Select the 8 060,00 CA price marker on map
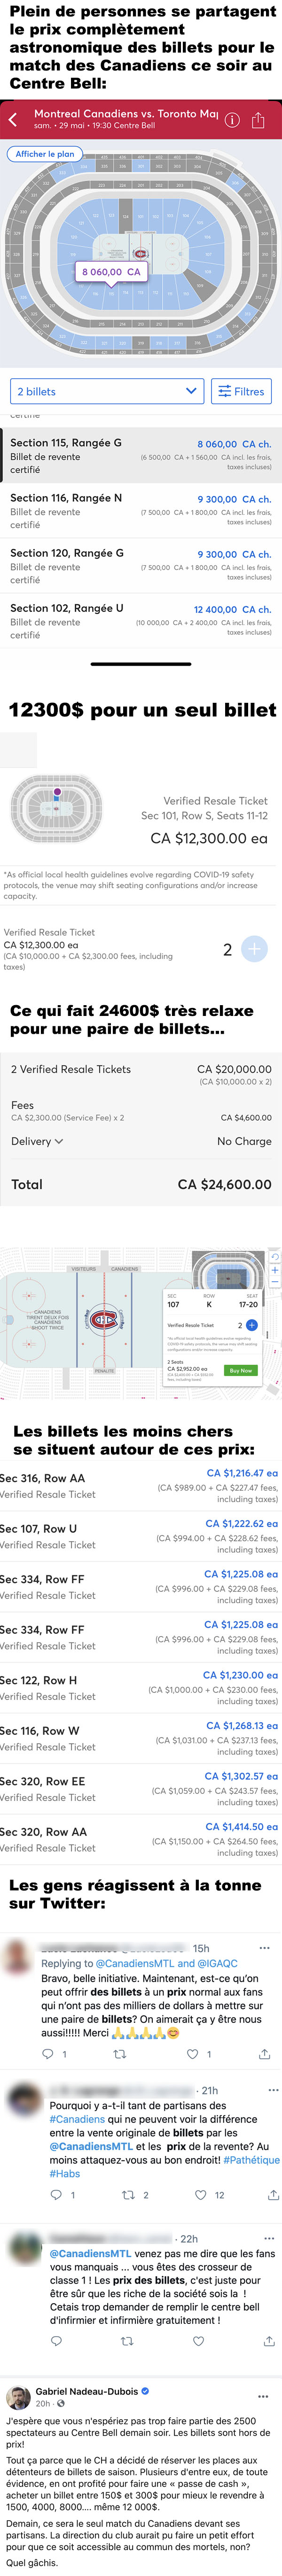The height and width of the screenshot is (2576, 282). [111, 272]
